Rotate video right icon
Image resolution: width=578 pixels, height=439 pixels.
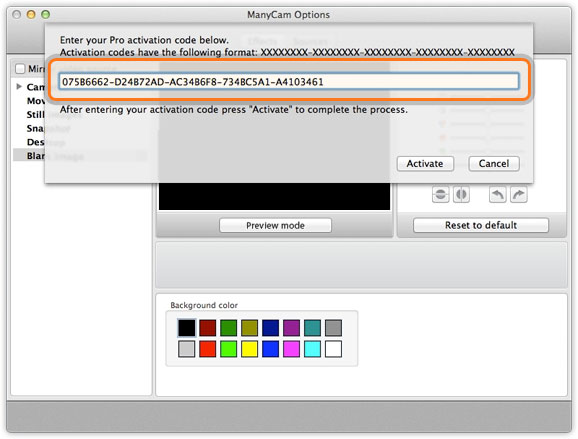(519, 194)
